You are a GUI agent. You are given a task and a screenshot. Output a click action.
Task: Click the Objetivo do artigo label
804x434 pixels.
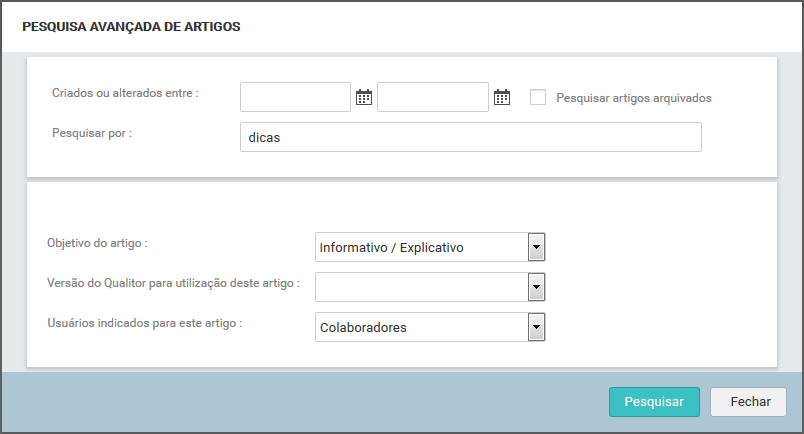[x=97, y=243]
